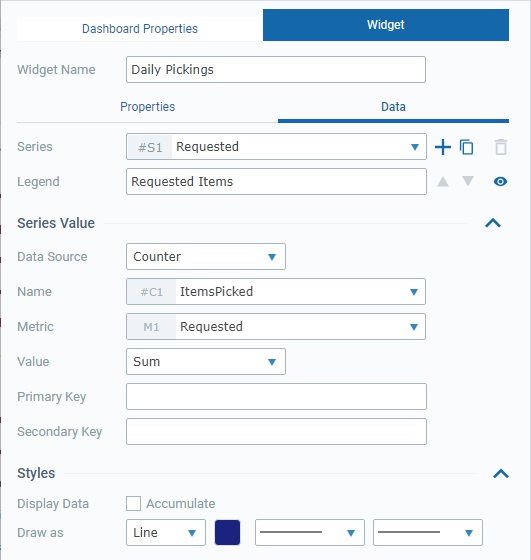Select the Data sub-tab
Viewport: 531px width, 560px height.
point(393,107)
